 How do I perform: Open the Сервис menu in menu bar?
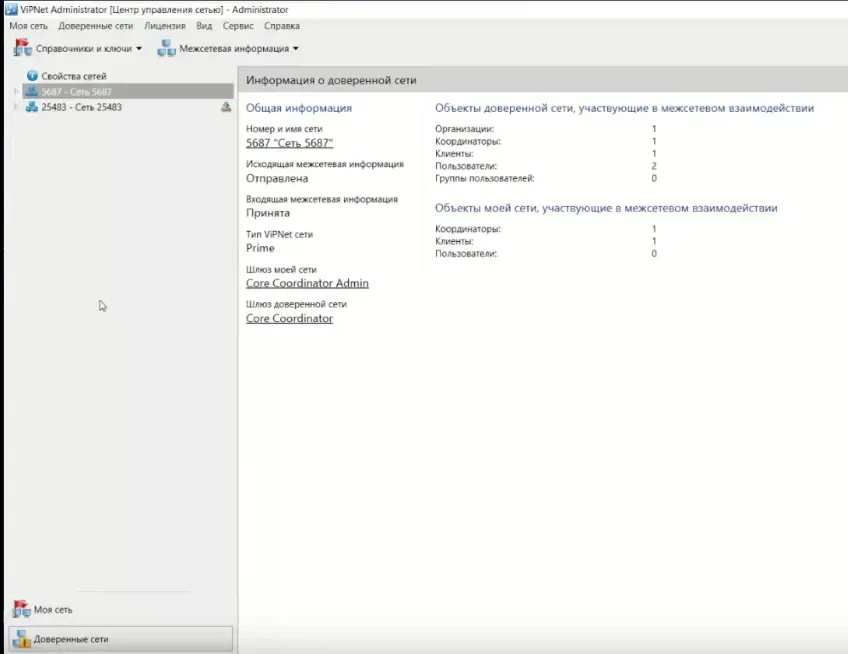pyautogui.click(x=238, y=26)
